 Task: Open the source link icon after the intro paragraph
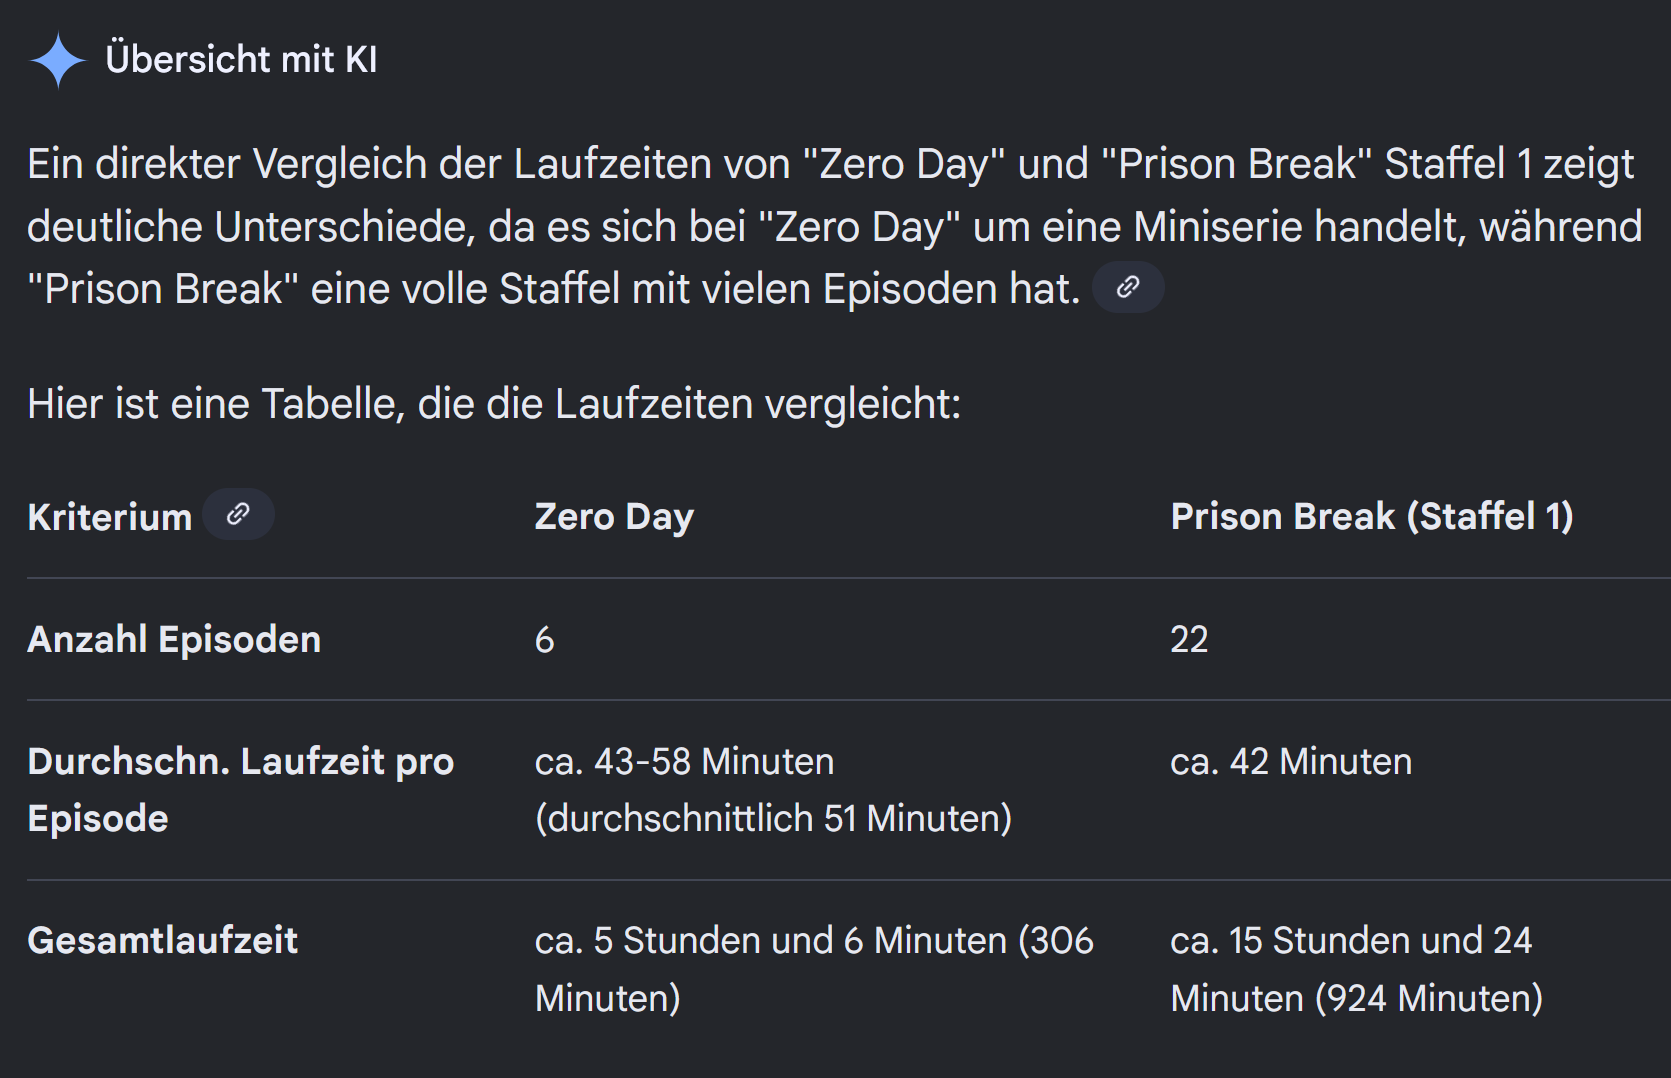[1127, 288]
